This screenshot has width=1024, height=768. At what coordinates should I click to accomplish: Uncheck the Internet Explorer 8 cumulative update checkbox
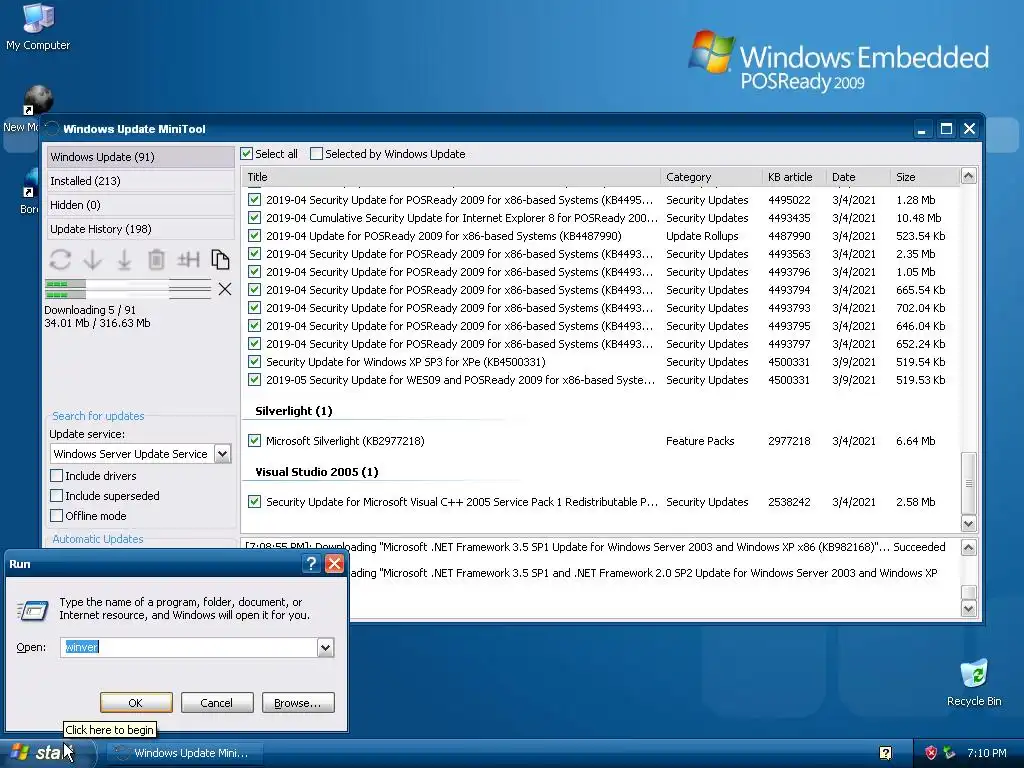pos(255,217)
